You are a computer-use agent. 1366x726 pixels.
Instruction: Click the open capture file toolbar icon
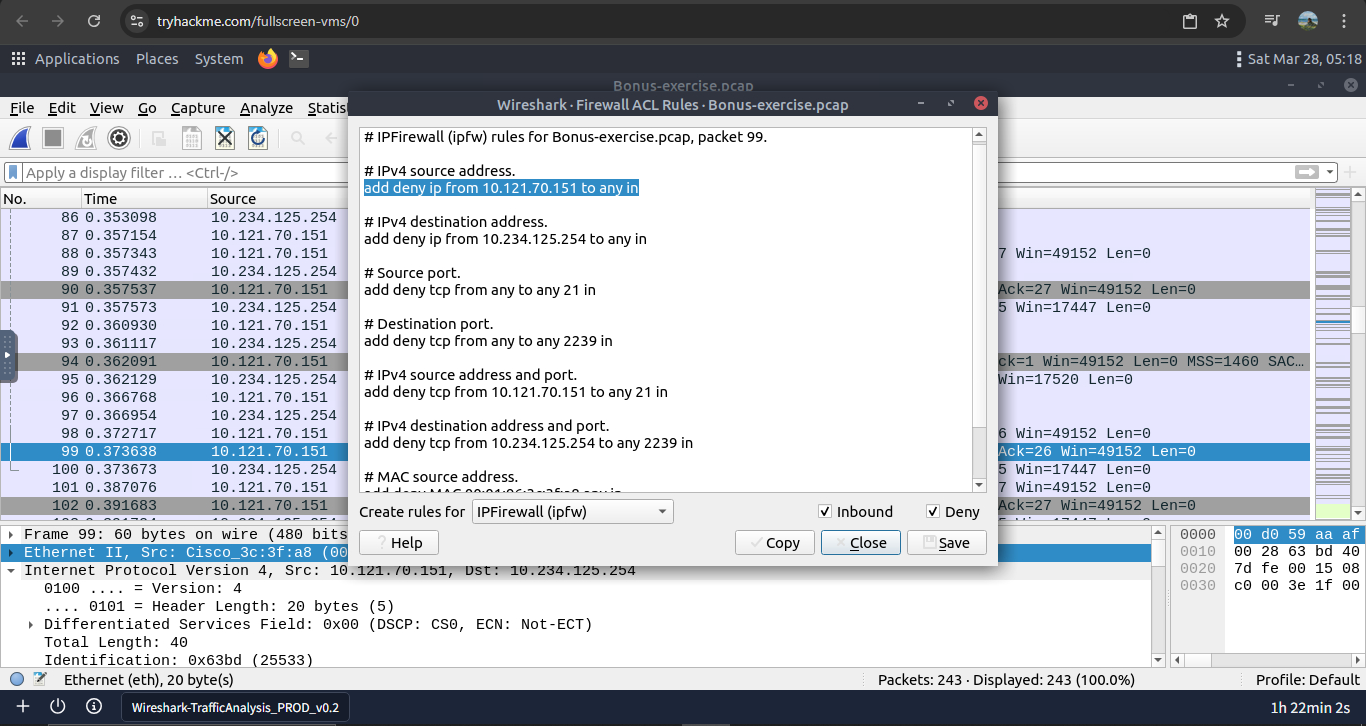pyautogui.click(x=158, y=138)
